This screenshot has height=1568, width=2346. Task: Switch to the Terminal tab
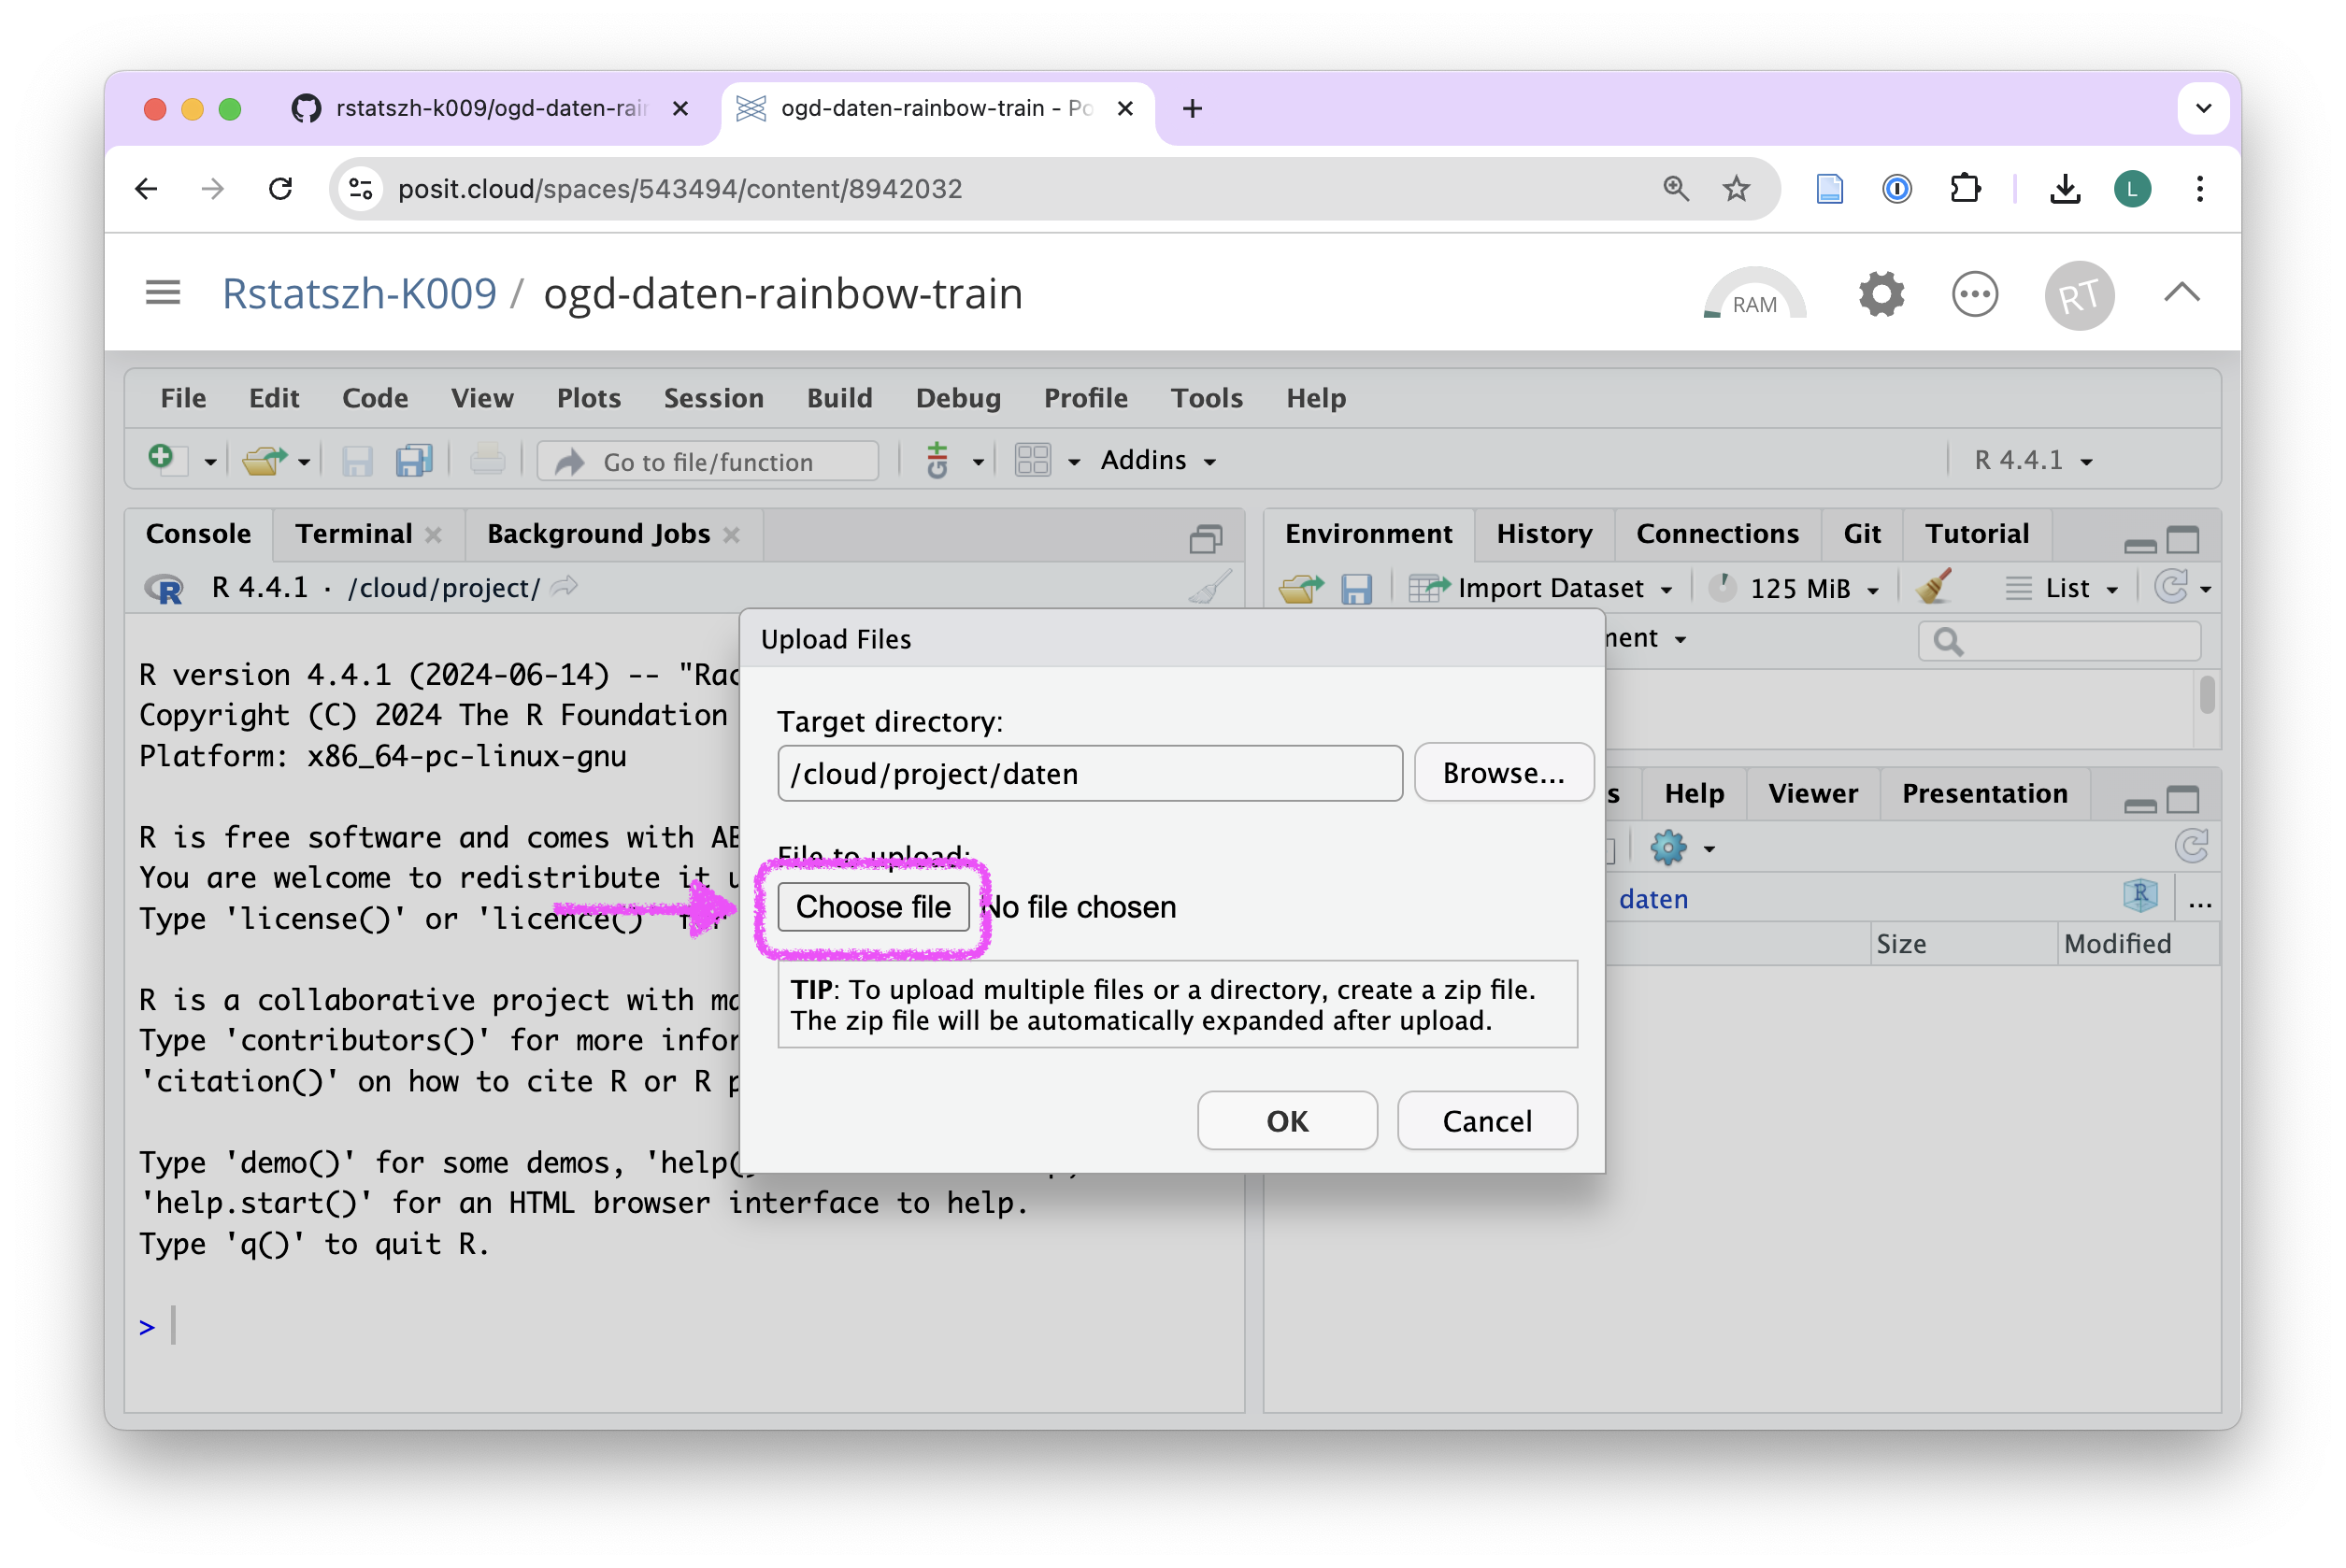(354, 534)
